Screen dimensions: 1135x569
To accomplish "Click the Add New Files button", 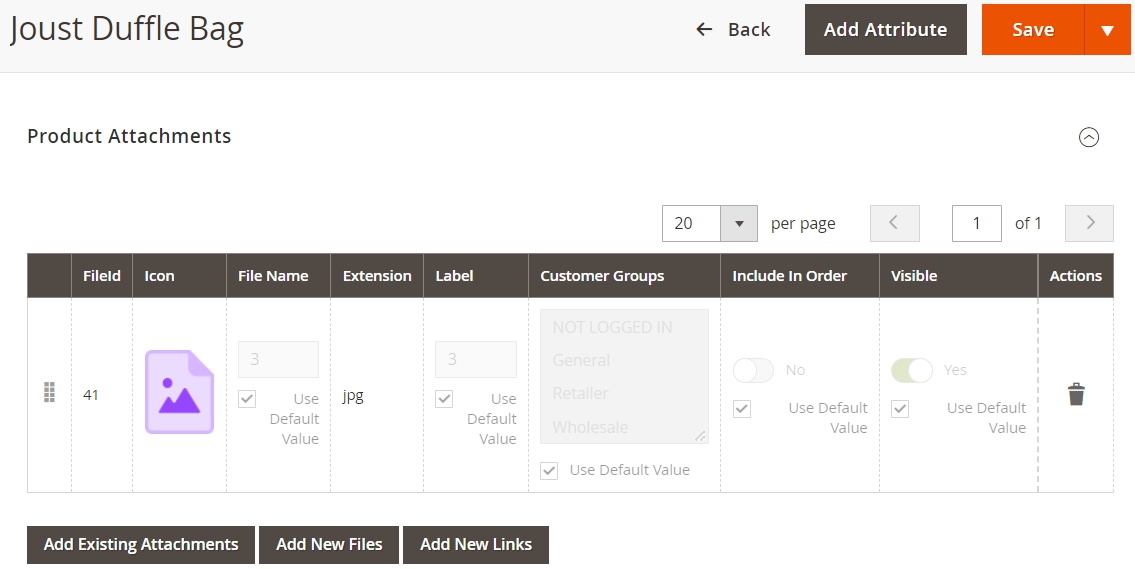I will (329, 544).
